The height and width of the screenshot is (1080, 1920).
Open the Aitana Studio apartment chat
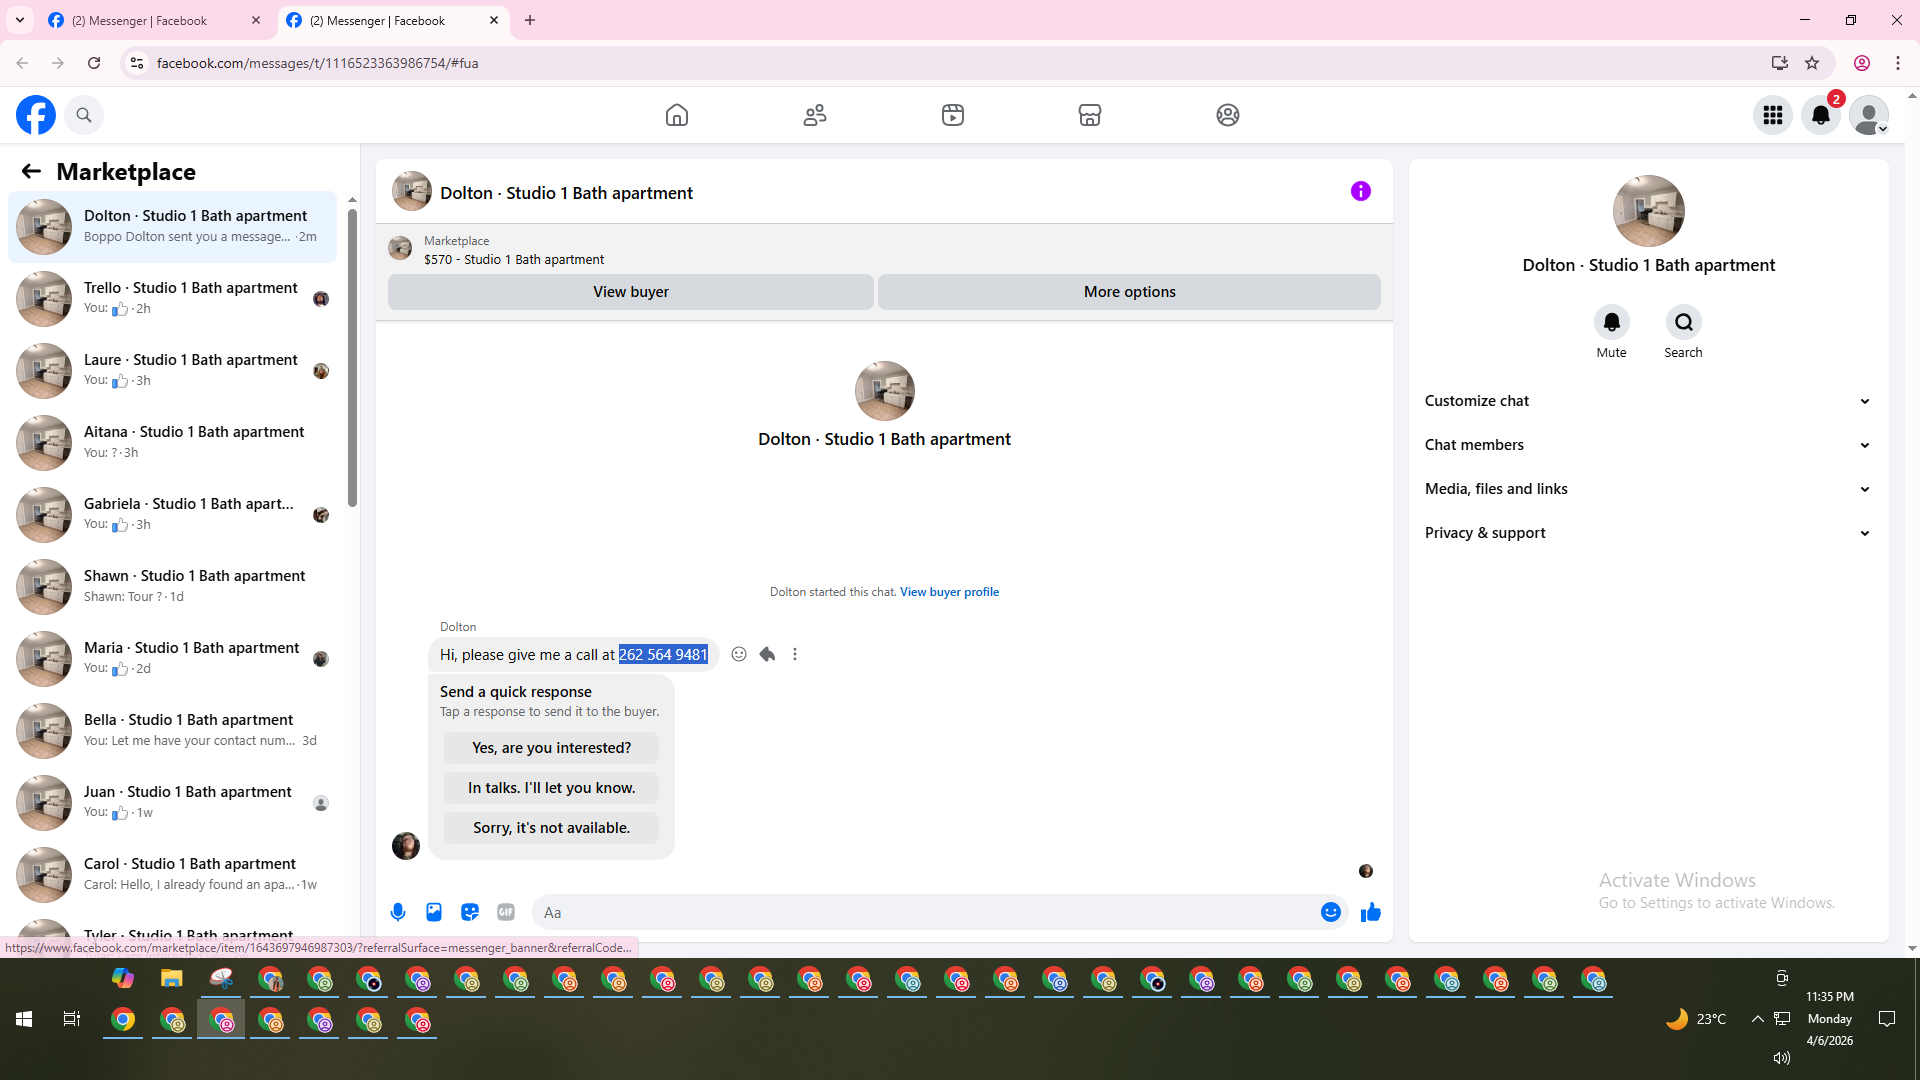tap(173, 442)
